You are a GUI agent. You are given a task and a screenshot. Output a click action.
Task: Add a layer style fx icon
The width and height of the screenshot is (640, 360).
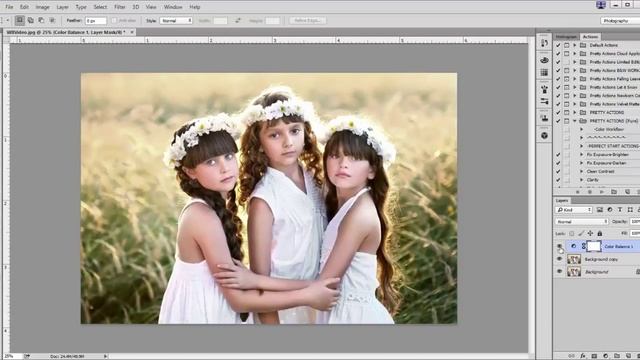(x=583, y=356)
